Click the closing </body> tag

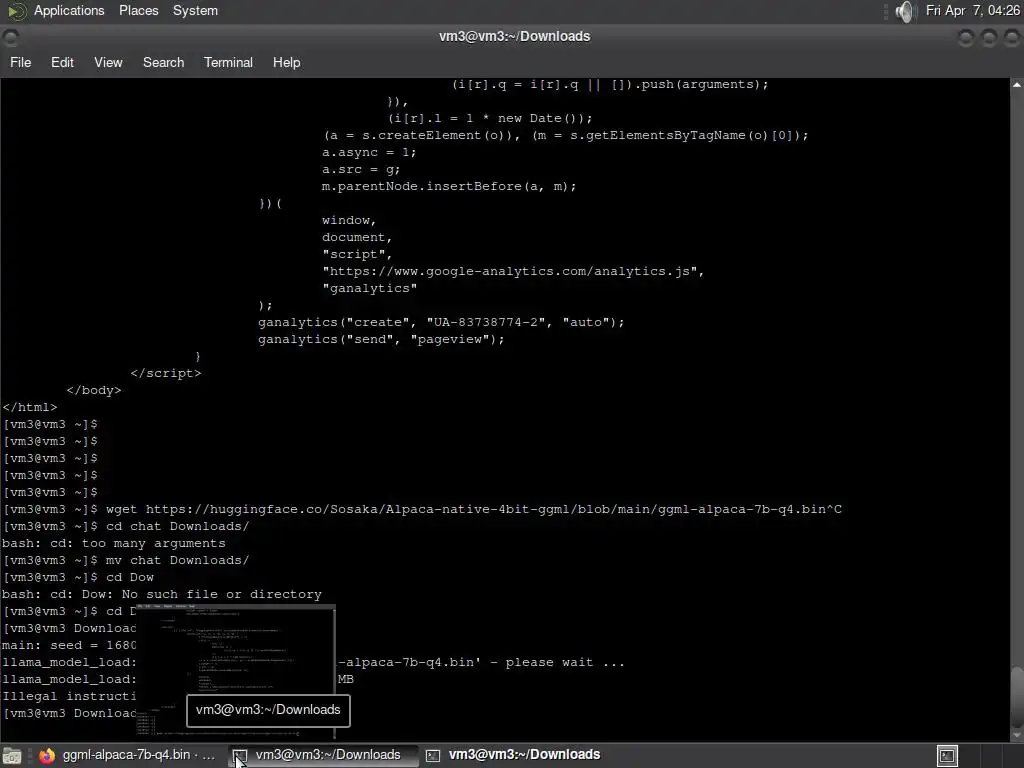pos(93,390)
